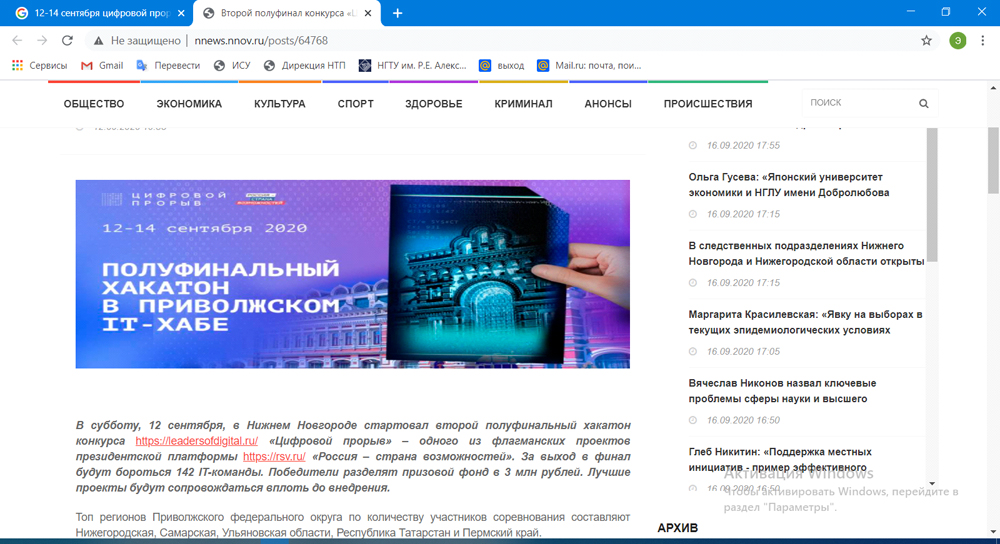Open the НГТУ им. Р.Е. Алекс... bookmark
The height and width of the screenshot is (544, 1000).
tap(413, 65)
